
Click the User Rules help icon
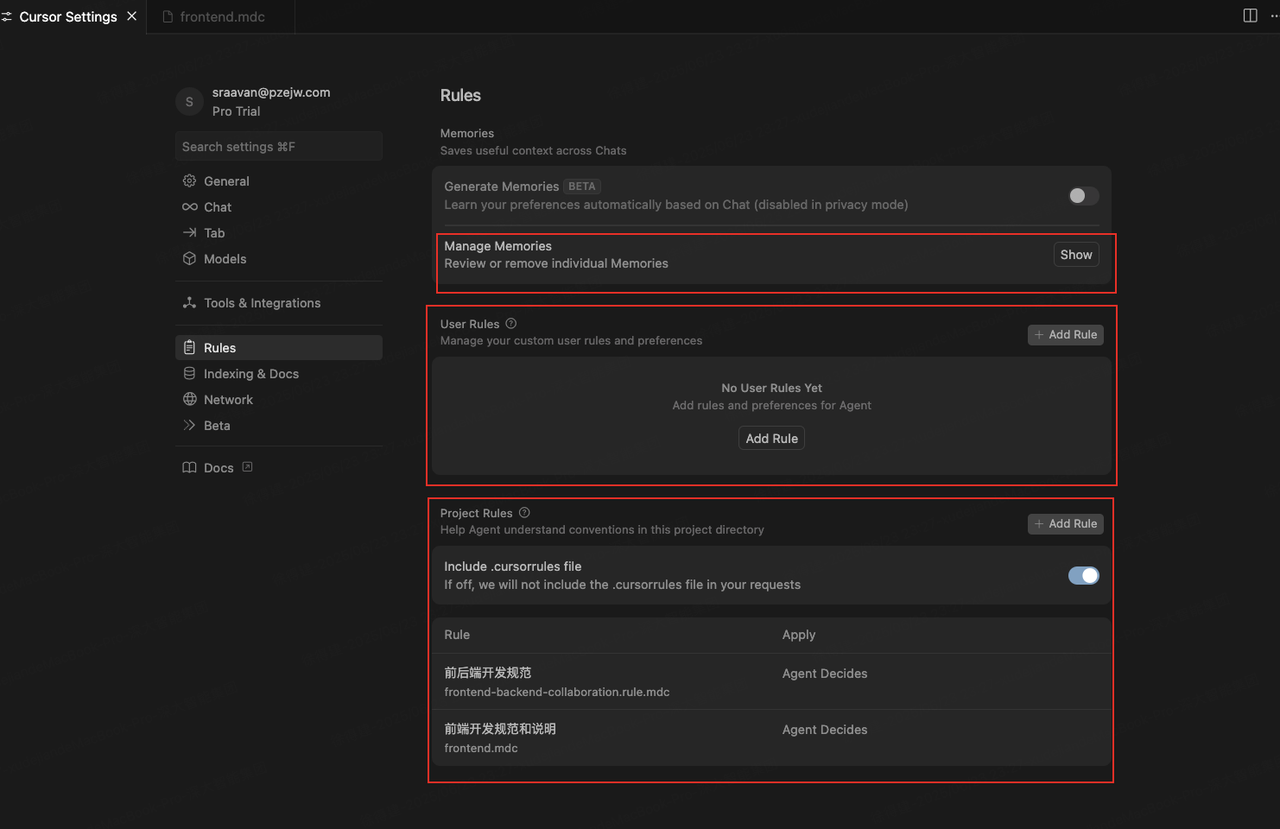(511, 323)
